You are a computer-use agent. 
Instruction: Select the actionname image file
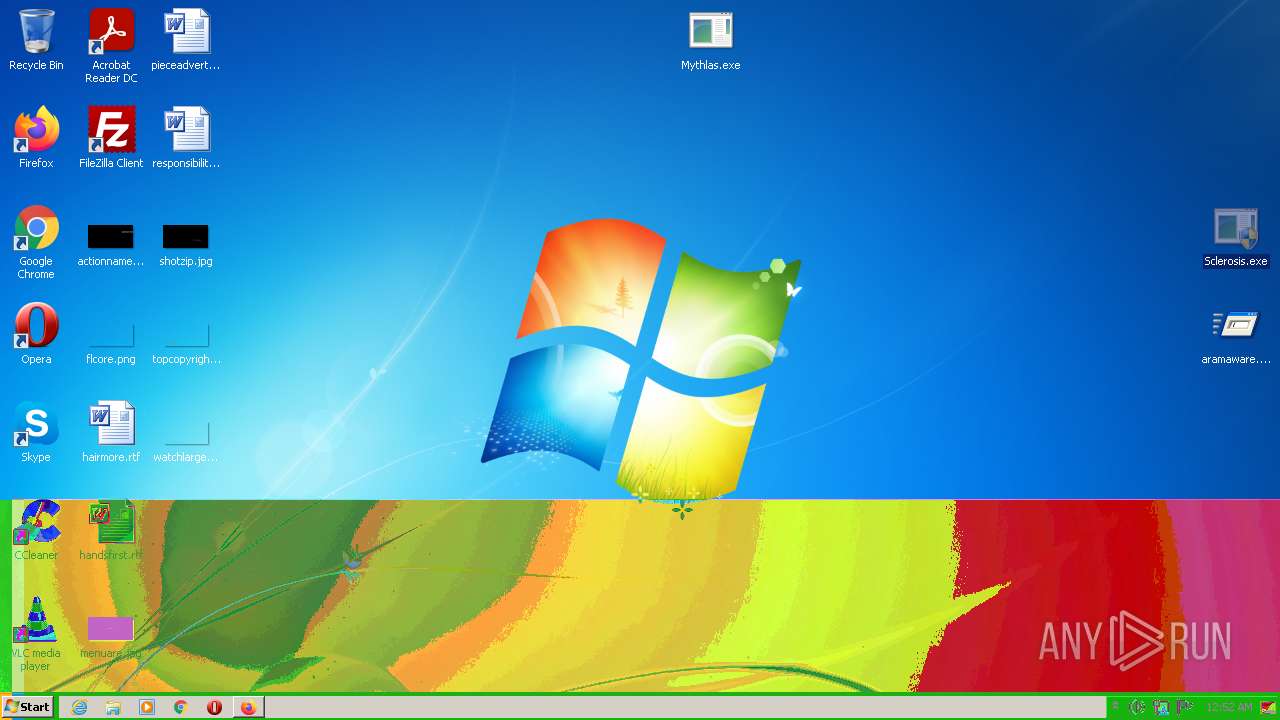pyautogui.click(x=111, y=246)
